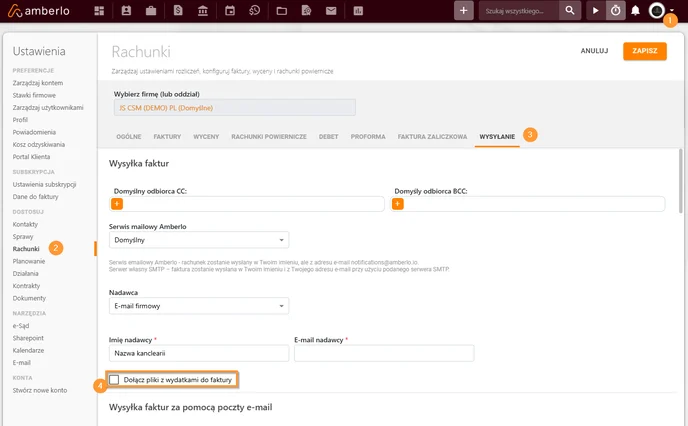This screenshot has height=426, width=688.
Task: Switch to the PROFORMA tab
Action: (368, 137)
